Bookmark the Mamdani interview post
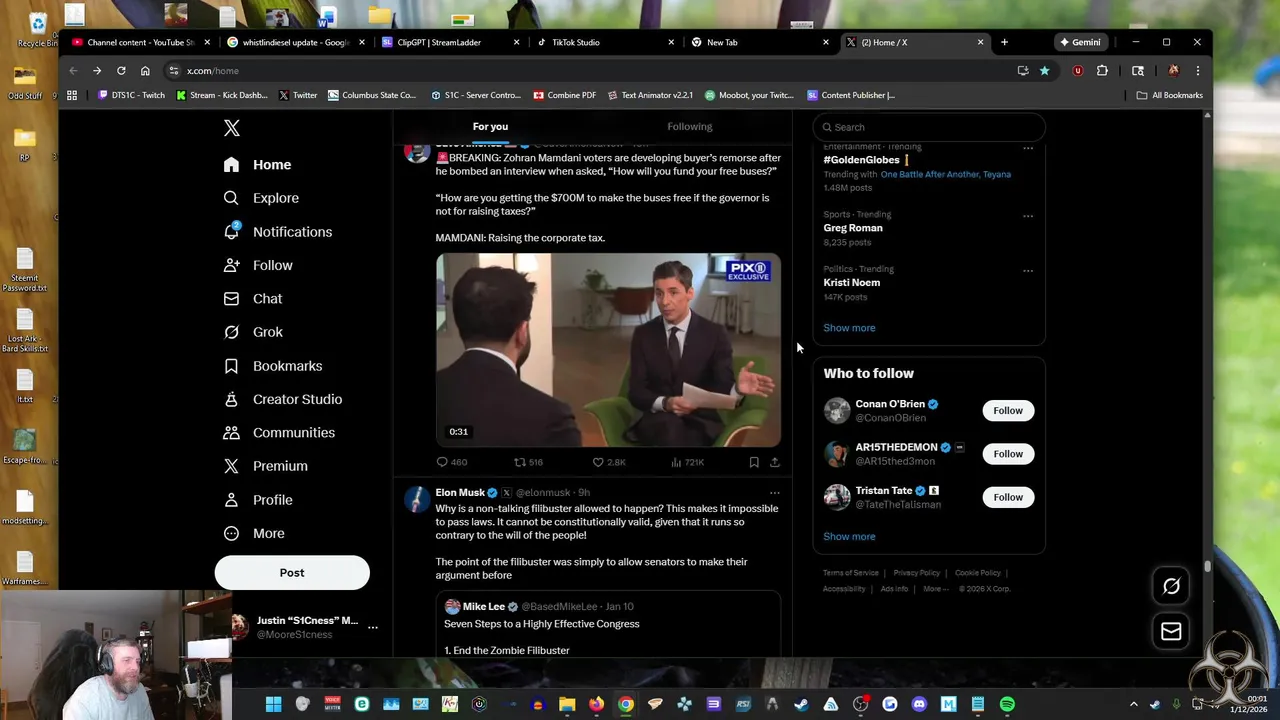 (754, 462)
